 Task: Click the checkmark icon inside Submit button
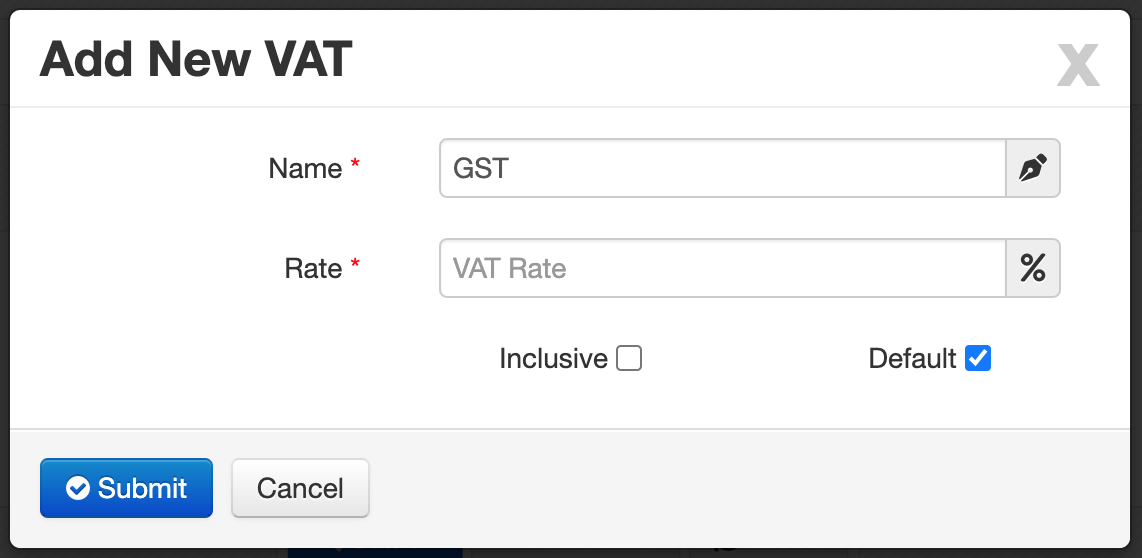click(78, 488)
